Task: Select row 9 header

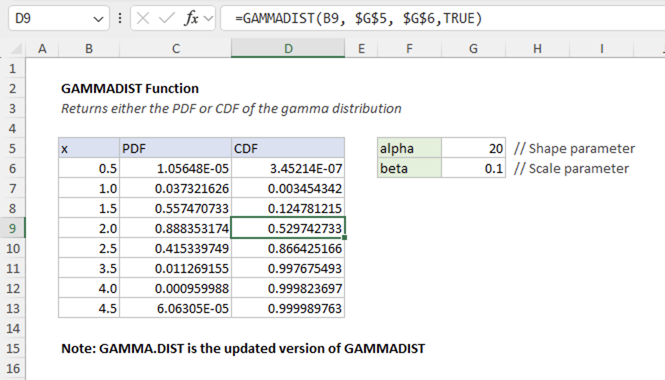Action: pos(13,228)
